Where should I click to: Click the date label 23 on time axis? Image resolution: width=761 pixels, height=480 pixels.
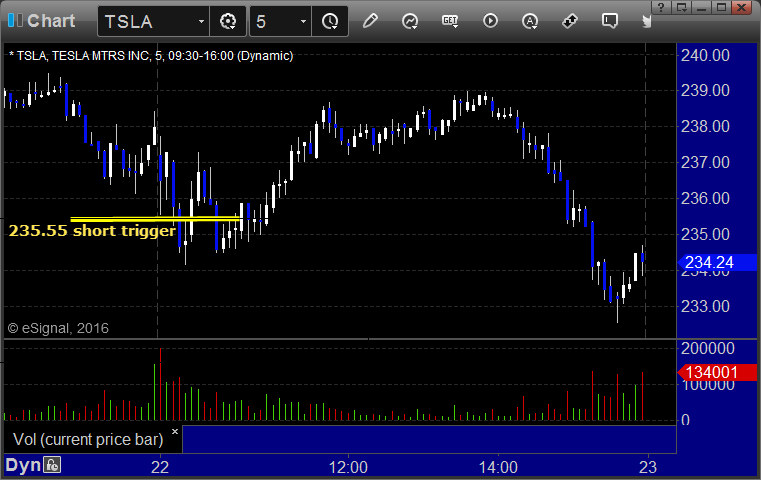pyautogui.click(x=648, y=467)
